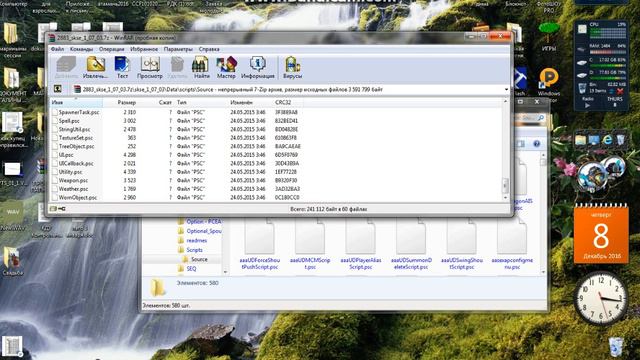640x360 pixels.
Task: Click the CPU meter gadget
Action: tap(602, 31)
